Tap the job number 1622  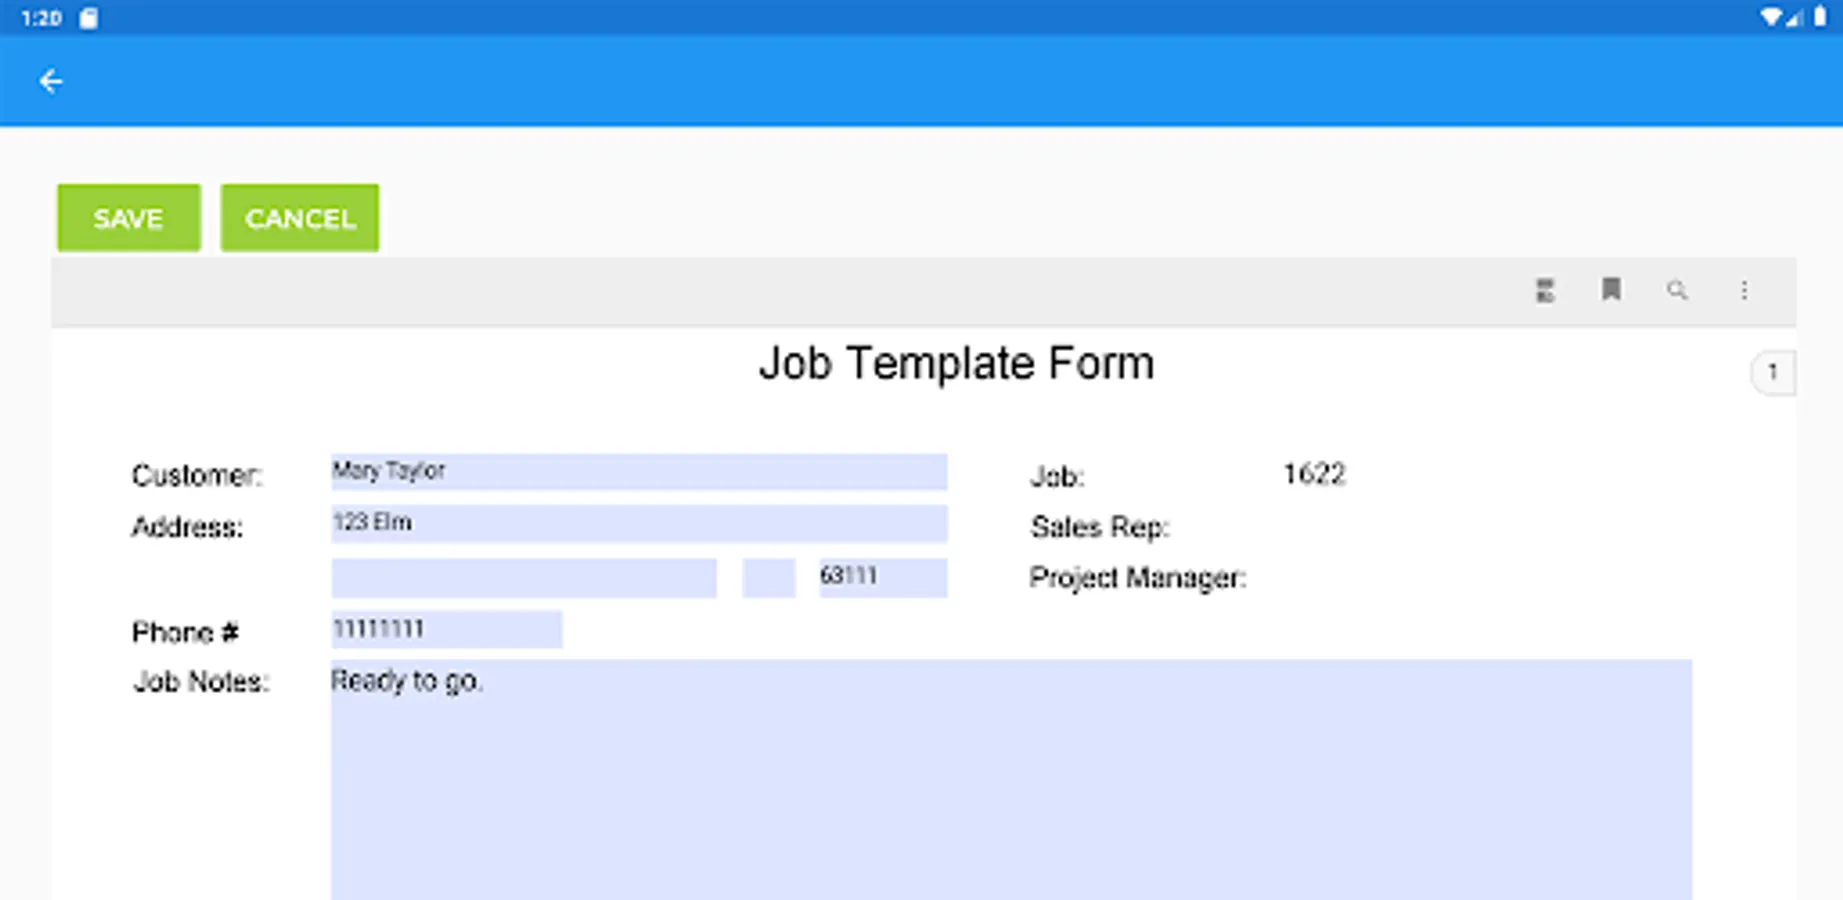click(x=1314, y=474)
